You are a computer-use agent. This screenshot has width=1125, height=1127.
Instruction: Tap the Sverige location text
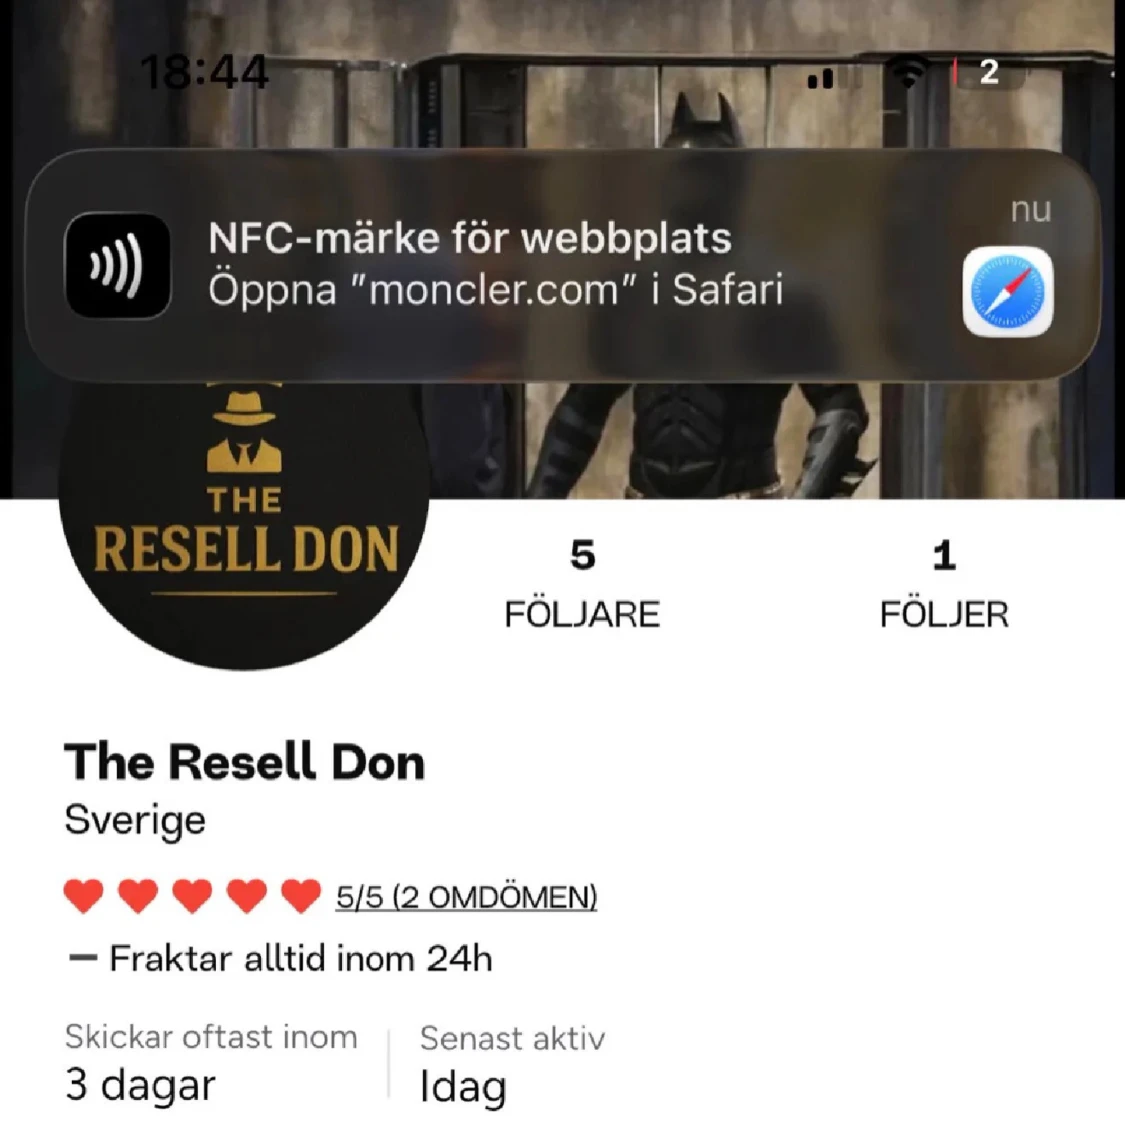click(135, 820)
